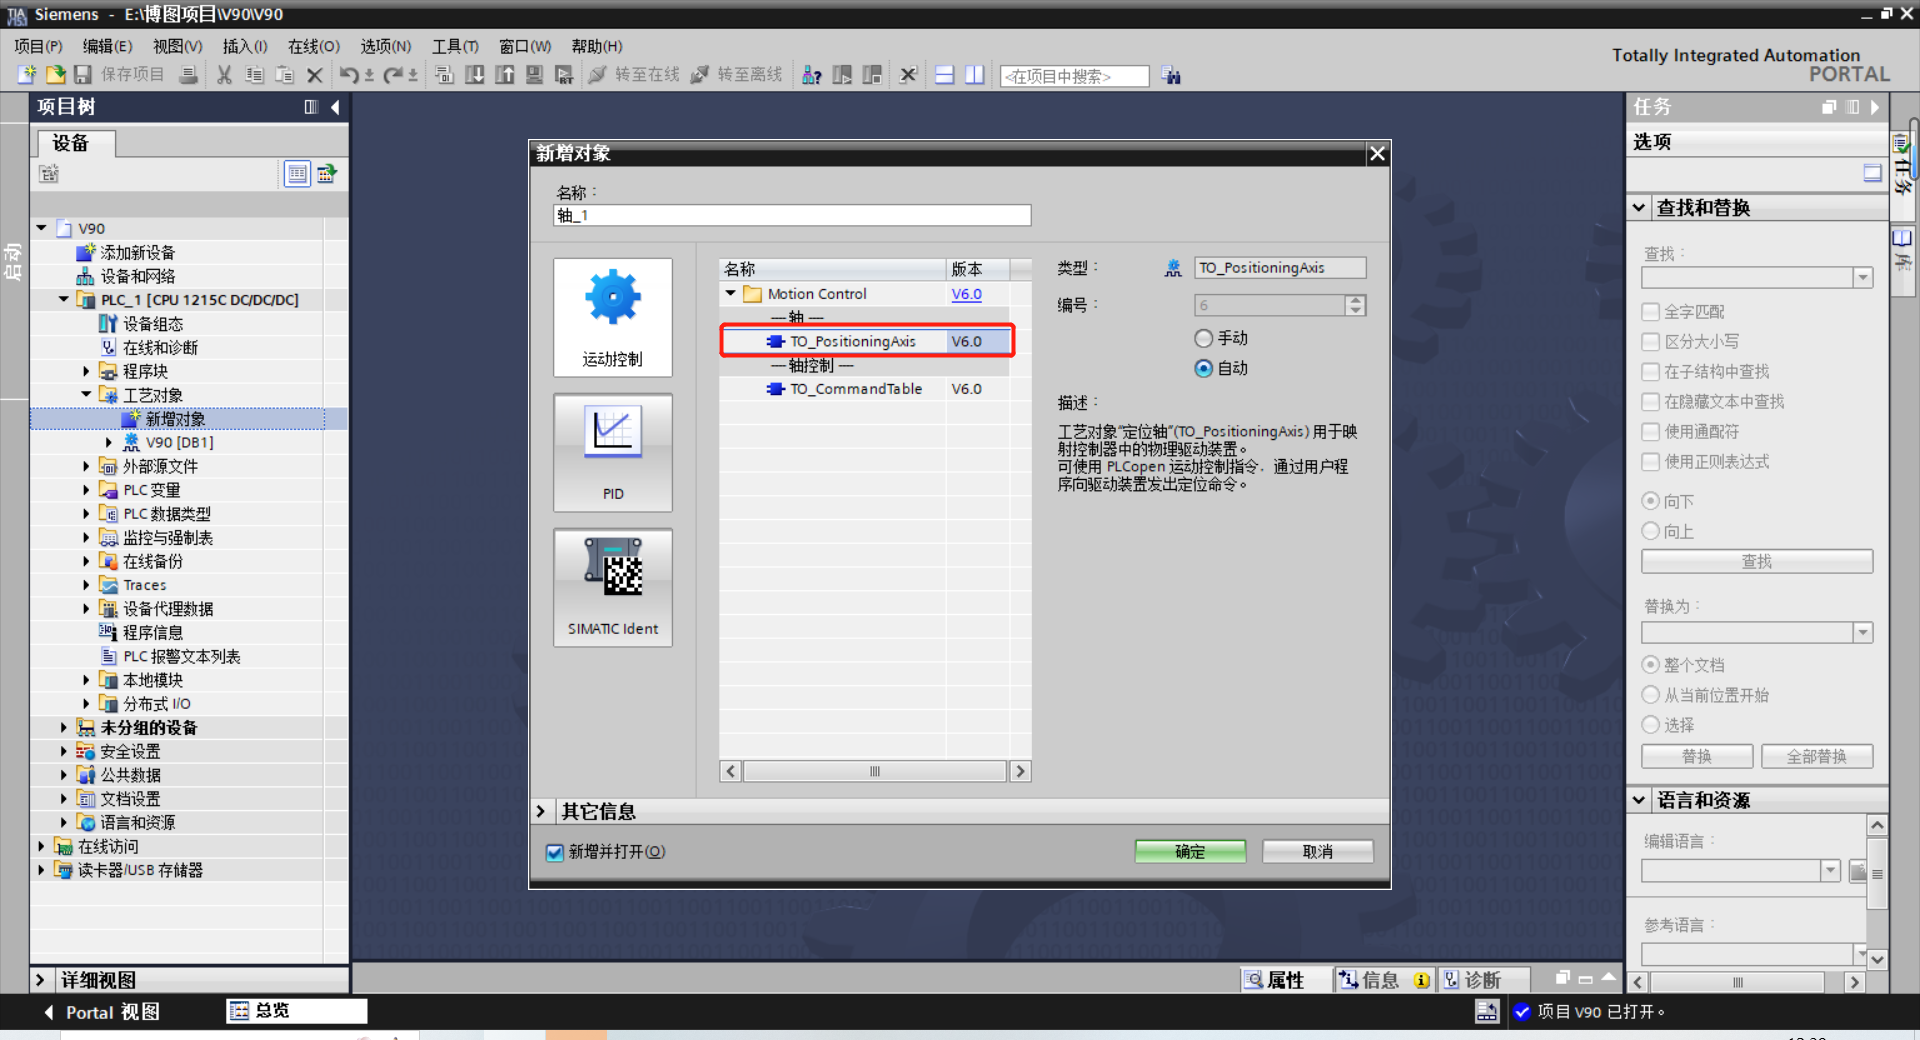This screenshot has height=1040, width=1920.
Task: Click the float window icon in 任务 header
Action: point(1829,107)
